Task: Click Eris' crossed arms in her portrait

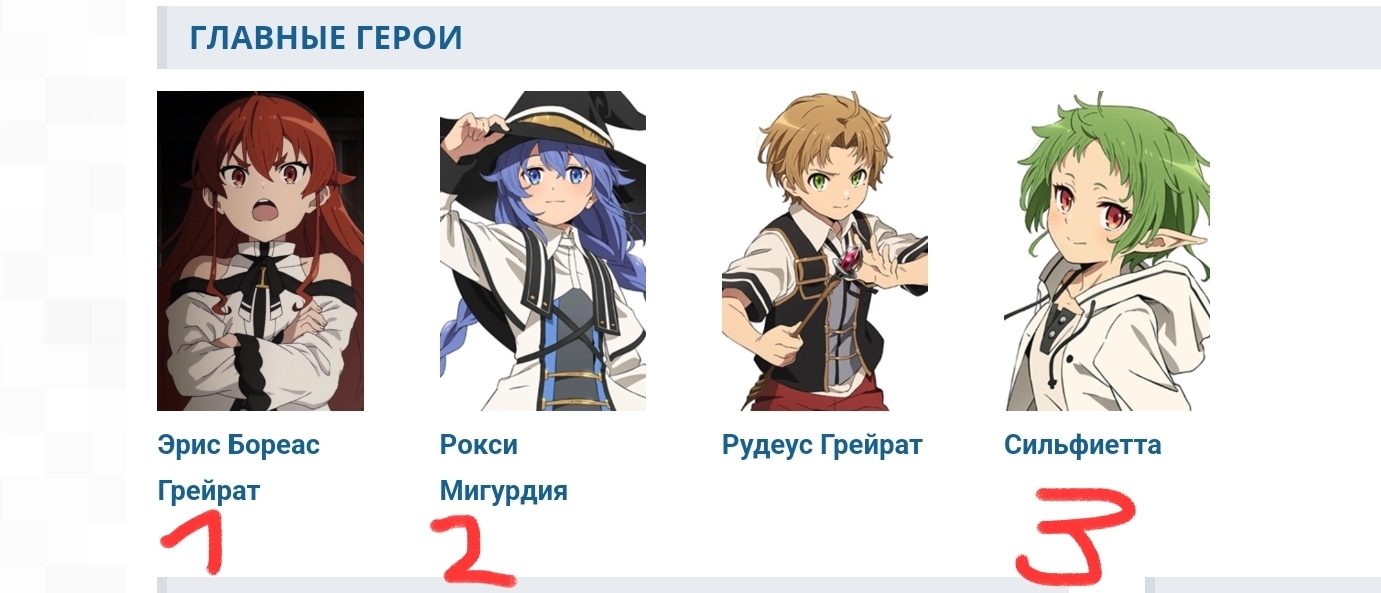Action: (262, 338)
